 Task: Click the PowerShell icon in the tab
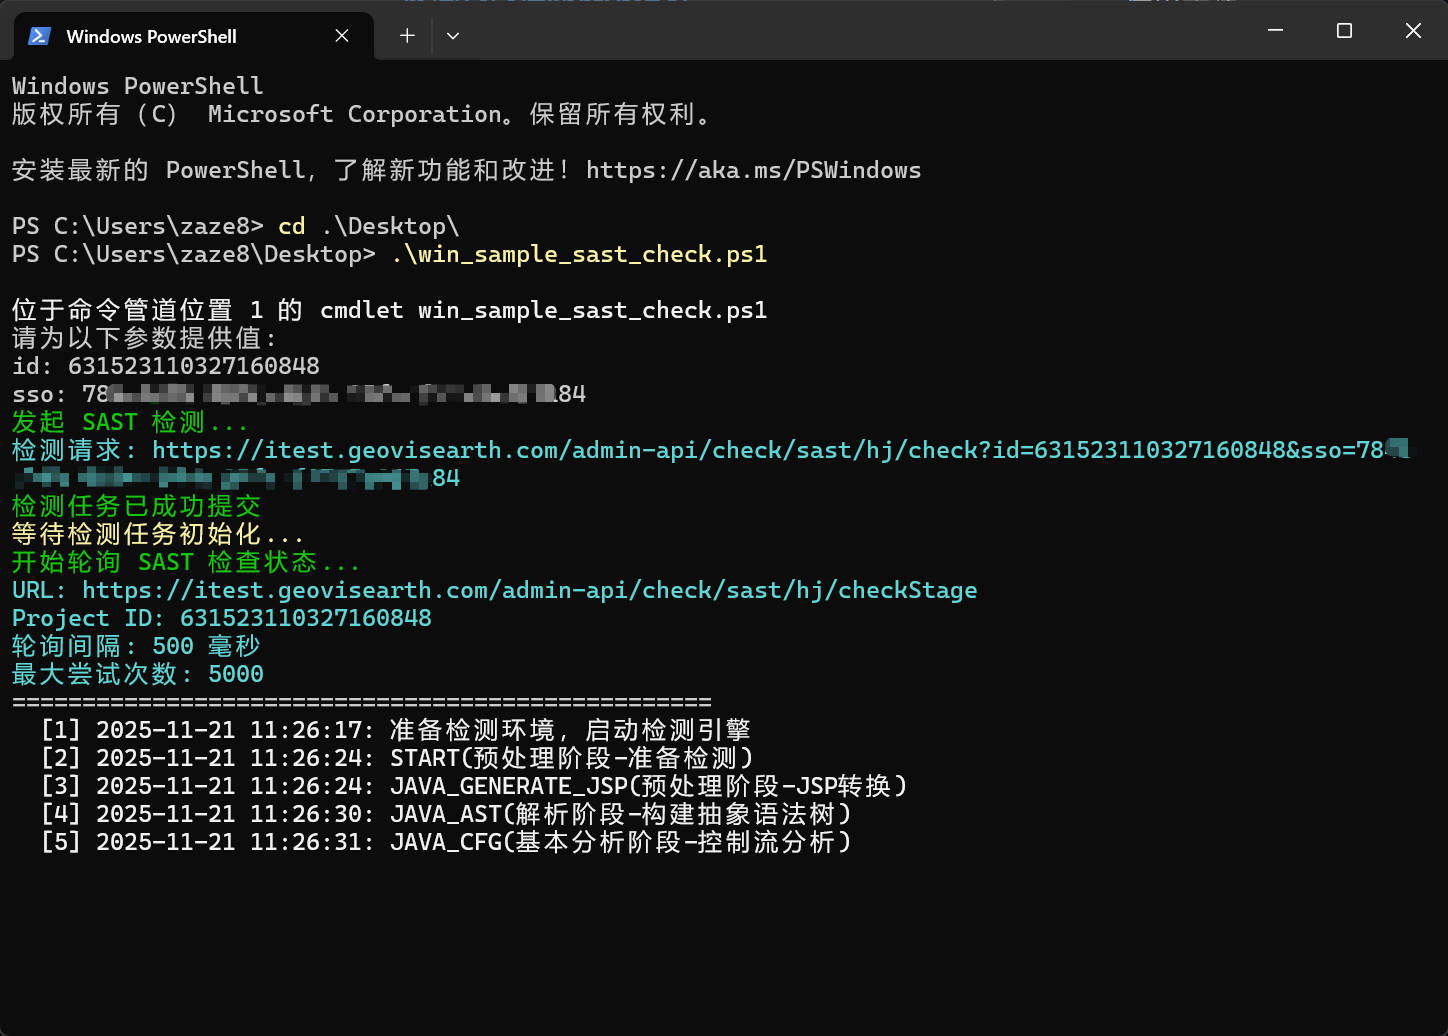[x=39, y=36]
